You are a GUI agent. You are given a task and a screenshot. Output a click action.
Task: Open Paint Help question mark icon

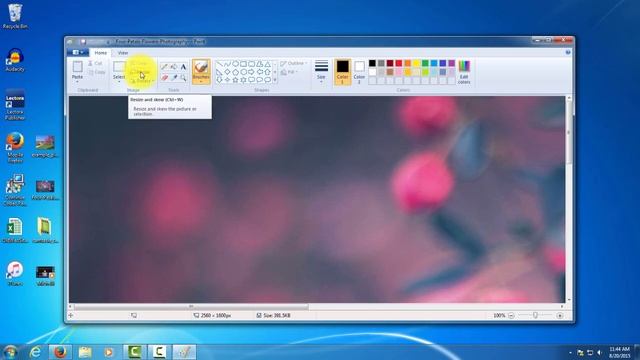568,53
